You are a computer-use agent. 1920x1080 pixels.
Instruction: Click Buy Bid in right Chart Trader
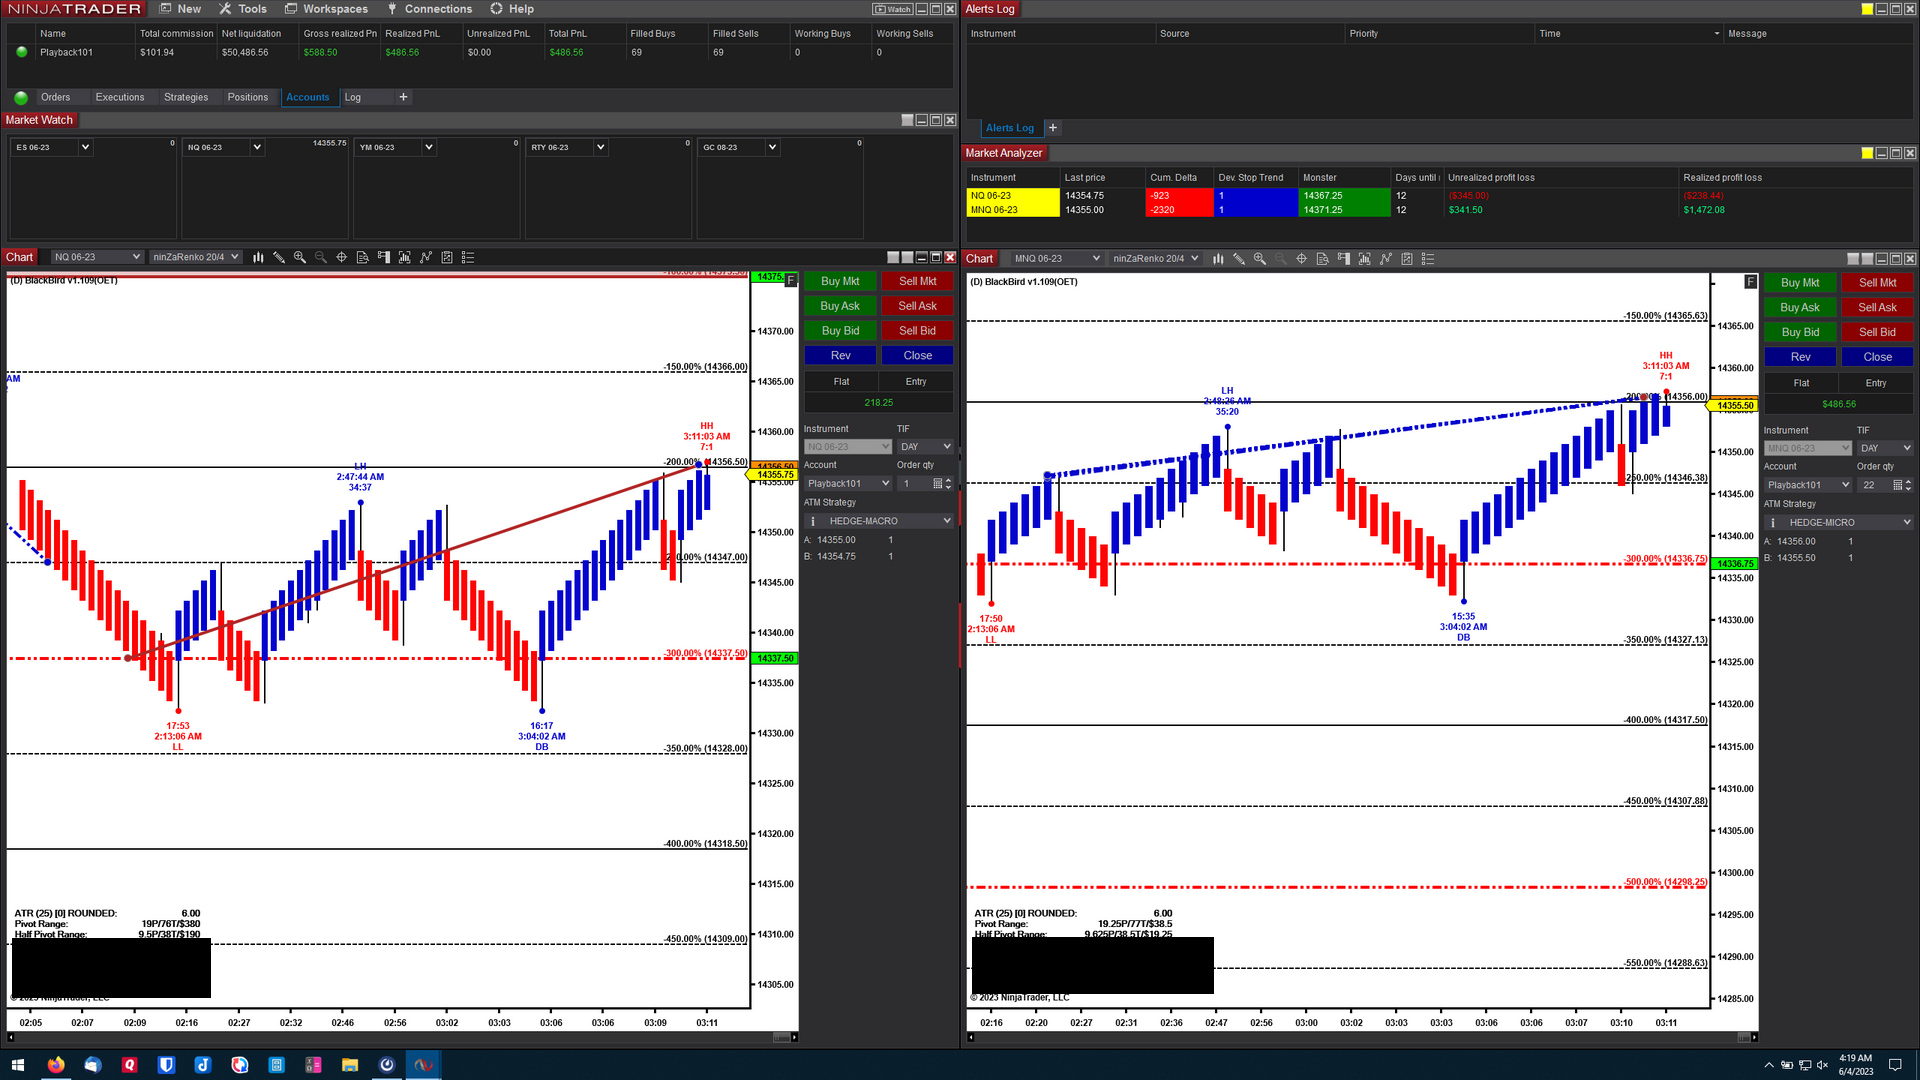point(1800,332)
